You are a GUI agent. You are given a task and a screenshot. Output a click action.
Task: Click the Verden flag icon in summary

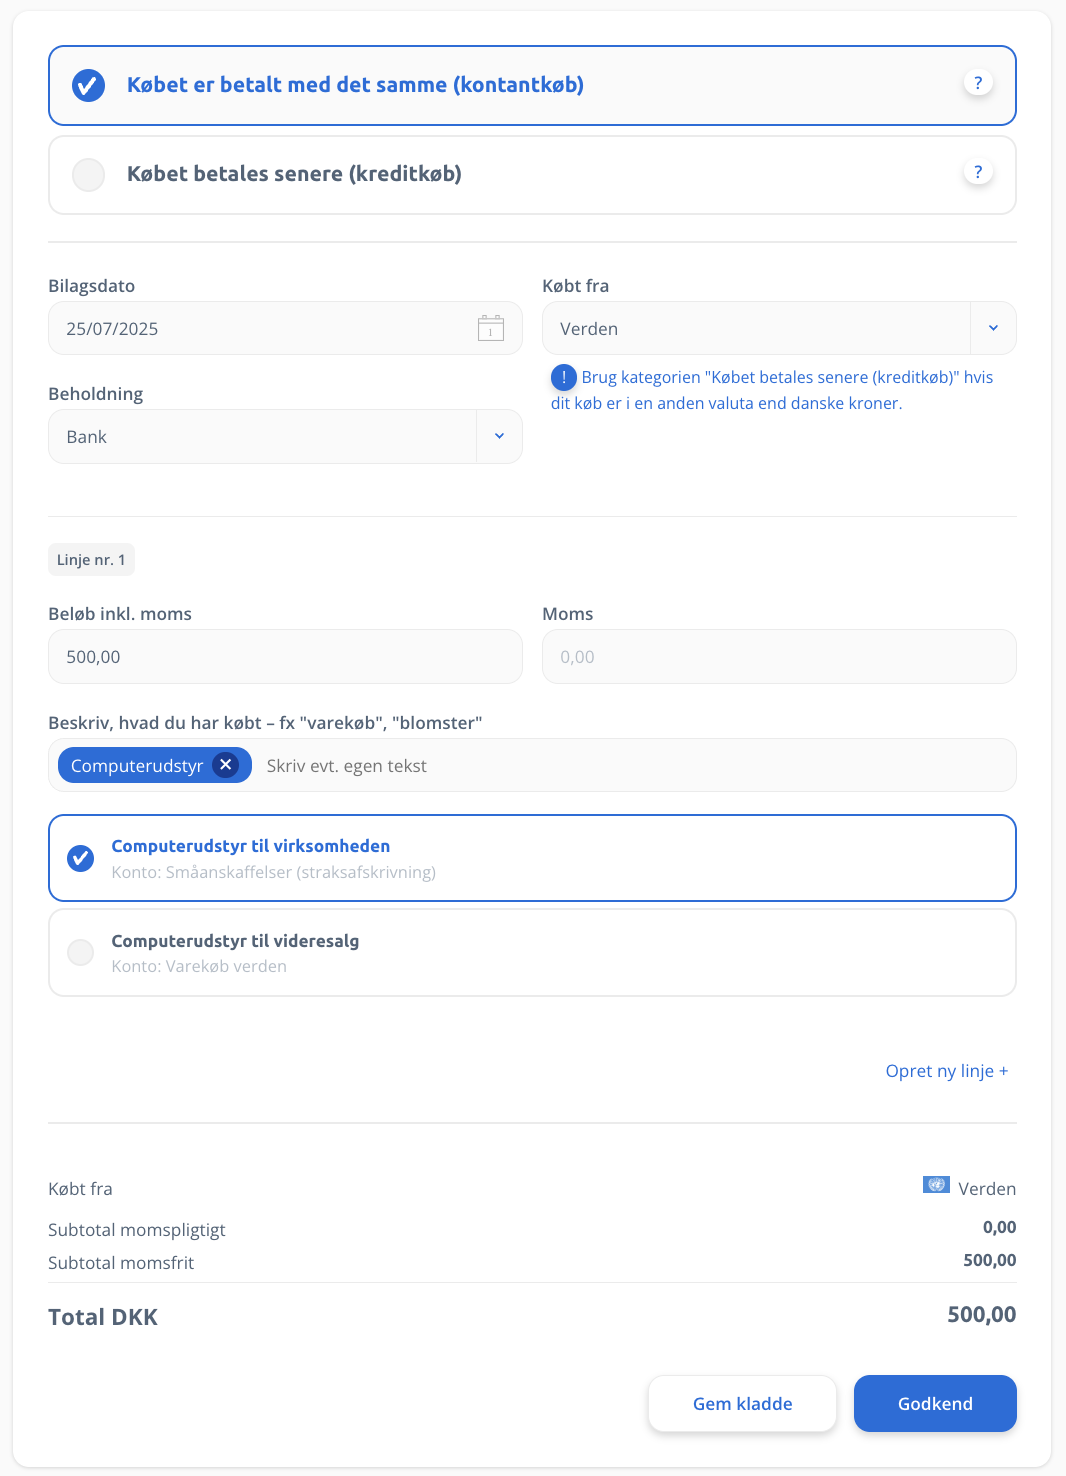pyautogui.click(x=936, y=1185)
